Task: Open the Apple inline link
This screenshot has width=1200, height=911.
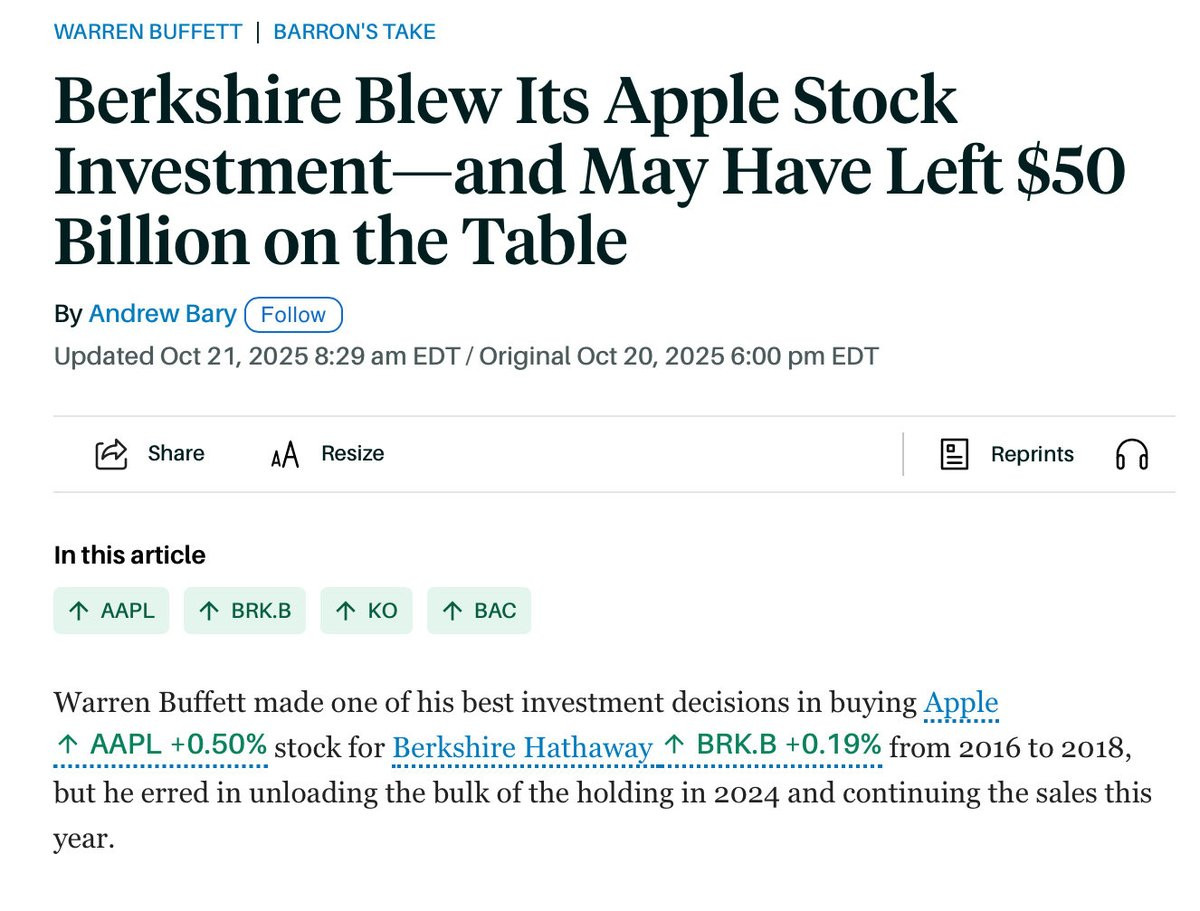Action: [x=961, y=705]
